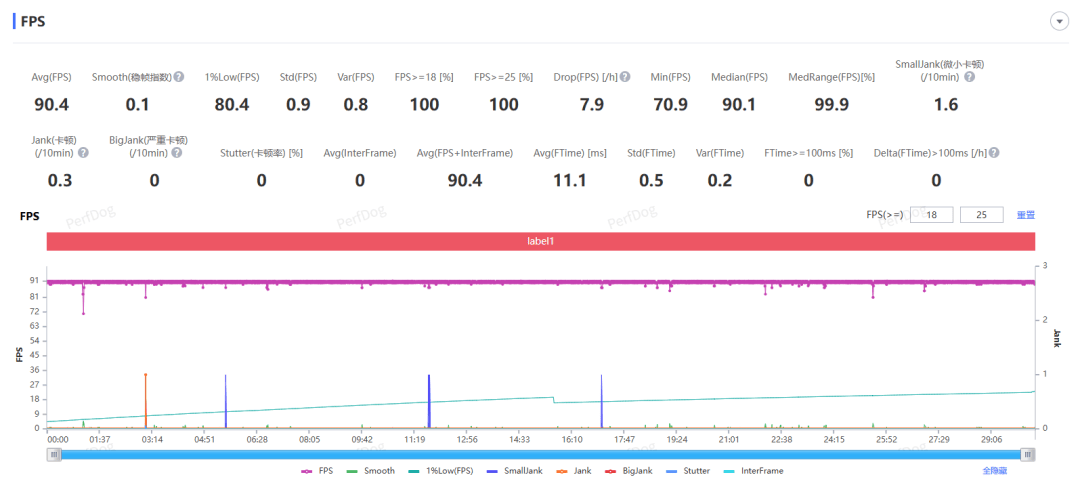Image resolution: width=1080 pixels, height=479 pixels.
Task: Click 全隐藏 to hide all series
Action: 994,470
